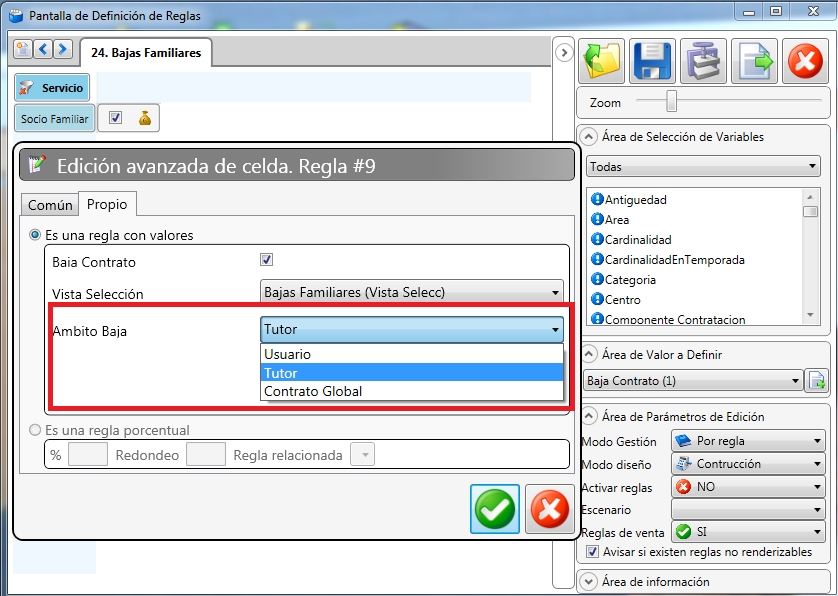Viewport: 838px width, 596px height.
Task: Select the Categoria variable
Action: (623, 280)
